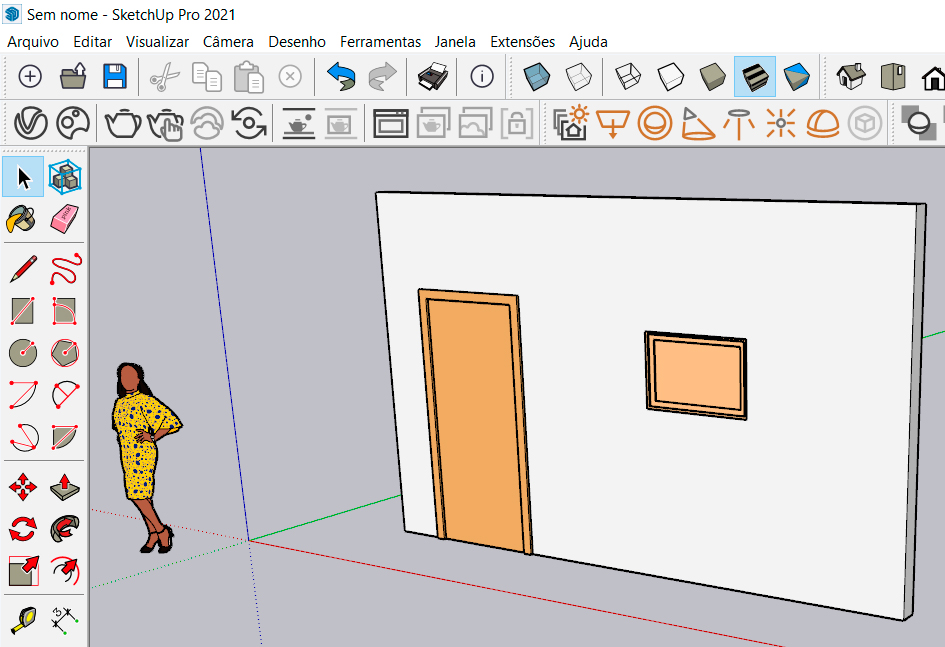
Task: Create a new file with the plus icon
Action: point(30,77)
